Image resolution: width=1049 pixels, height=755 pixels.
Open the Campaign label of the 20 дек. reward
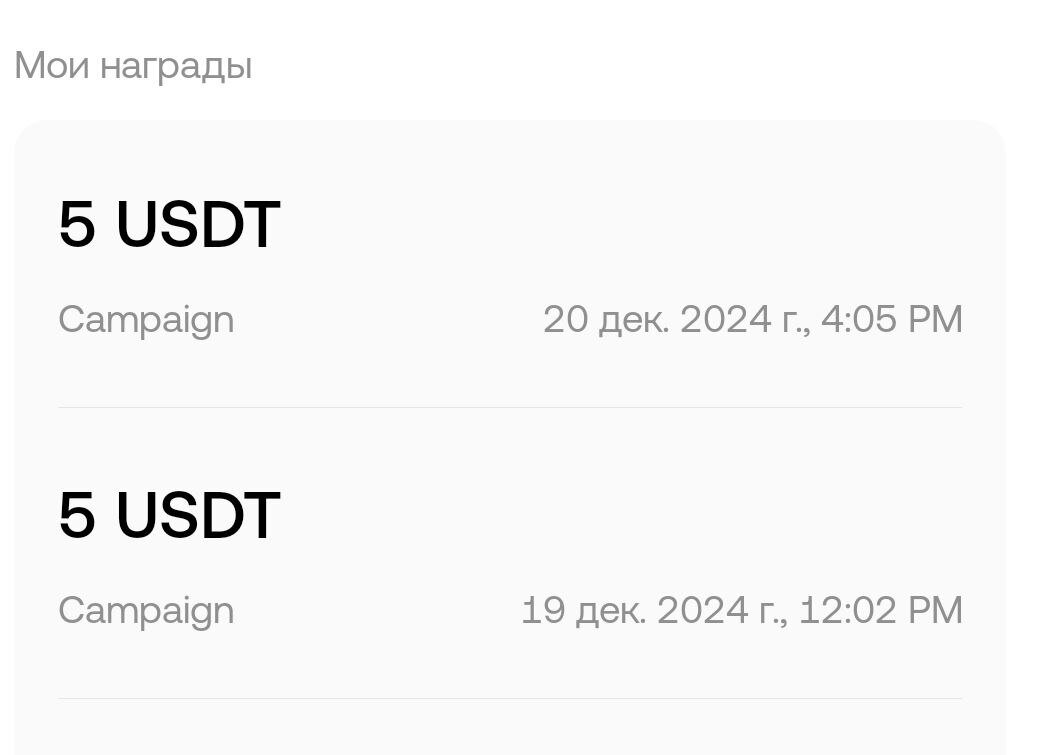click(146, 321)
